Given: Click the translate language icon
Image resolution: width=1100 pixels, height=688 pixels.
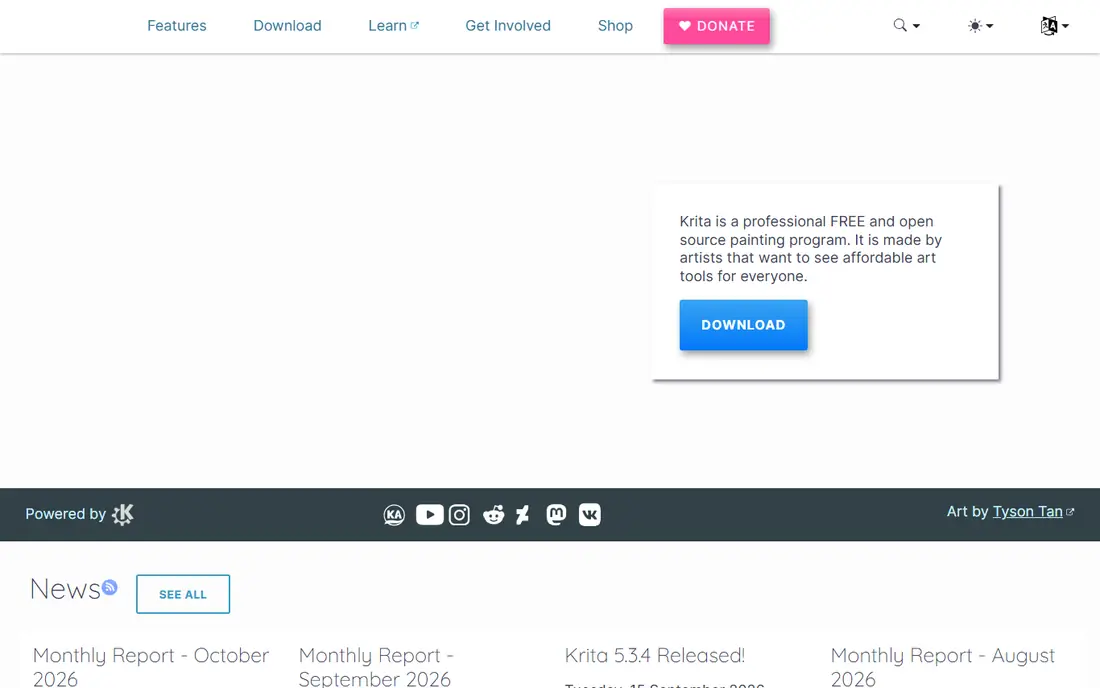Looking at the screenshot, I should click(1049, 26).
